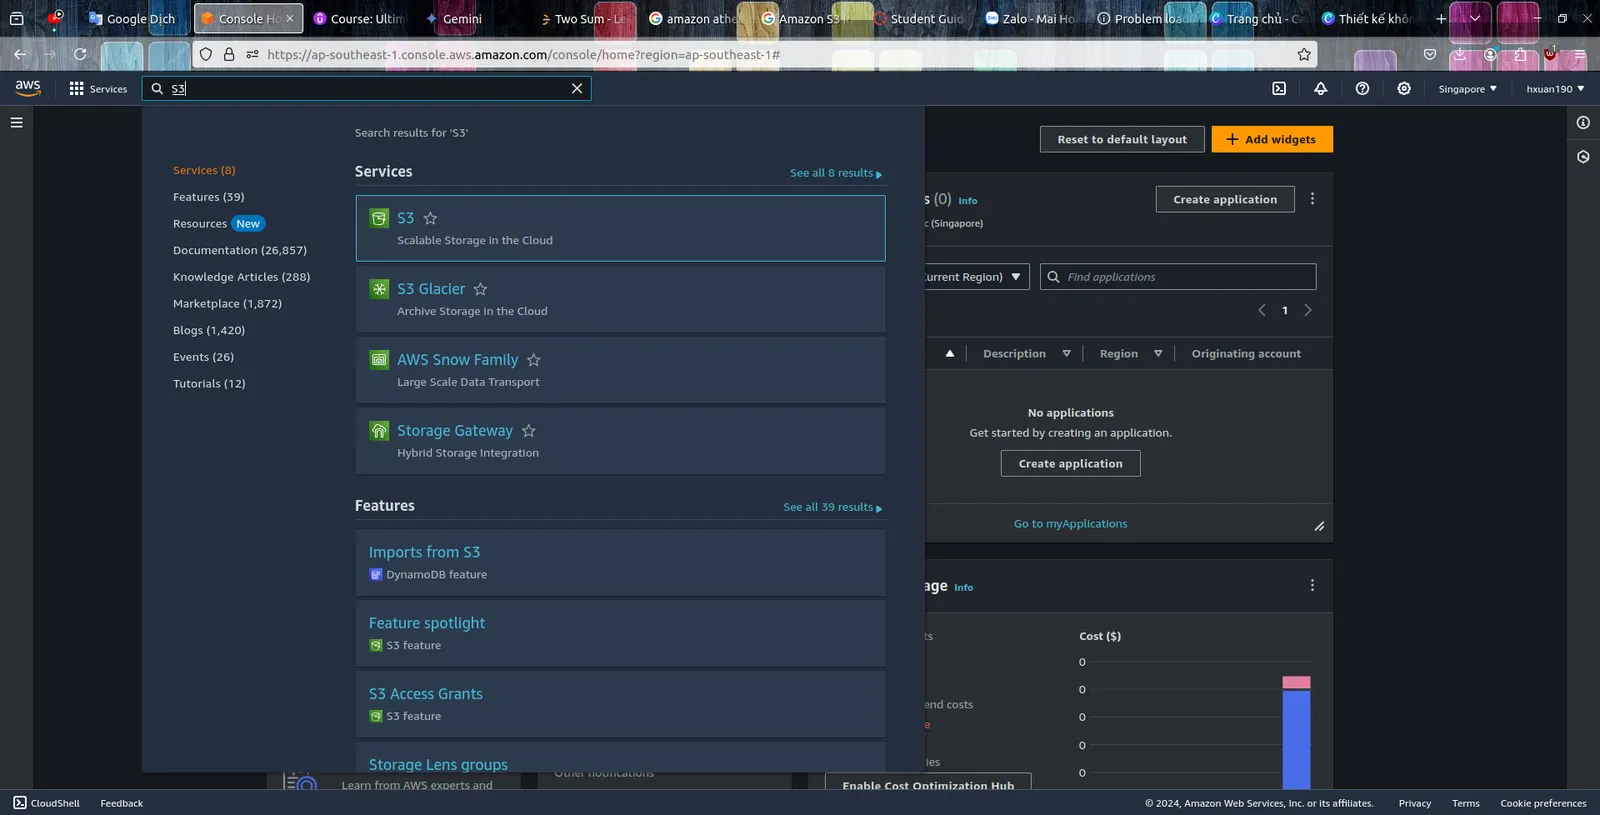Click the S3 Glacier snowflake icon

click(x=379, y=289)
